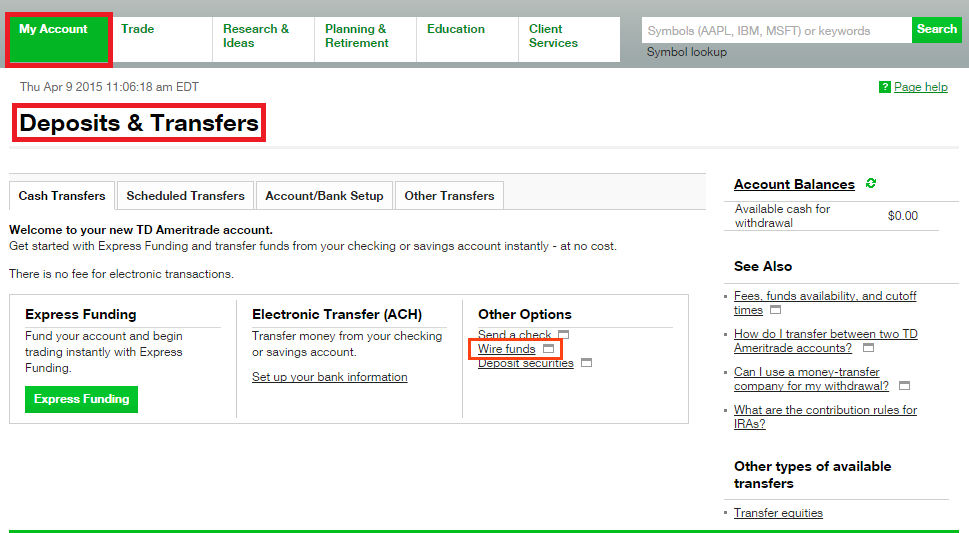Click the $0.00 available cash value
The height and width of the screenshot is (533, 969).
click(903, 216)
